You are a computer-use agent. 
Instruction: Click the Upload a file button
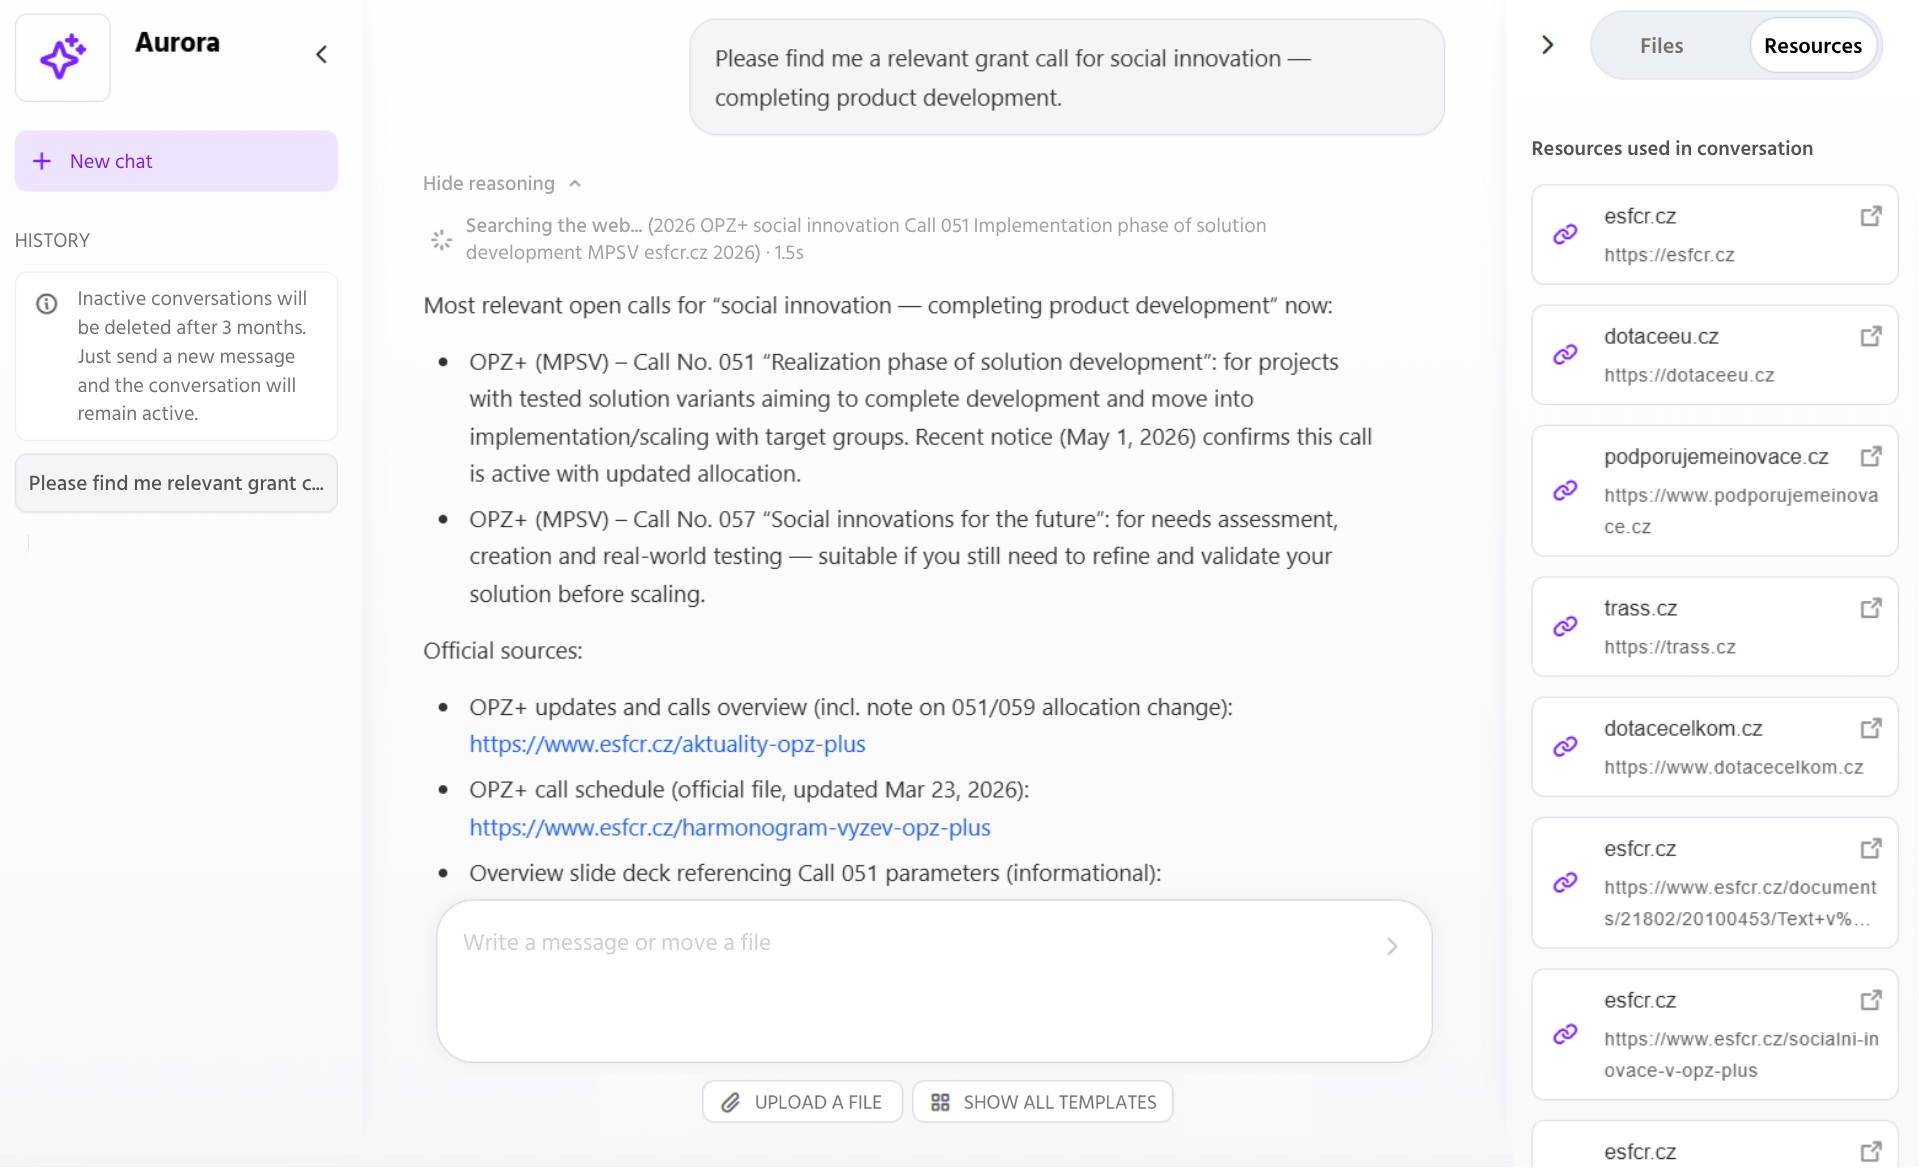[802, 1102]
